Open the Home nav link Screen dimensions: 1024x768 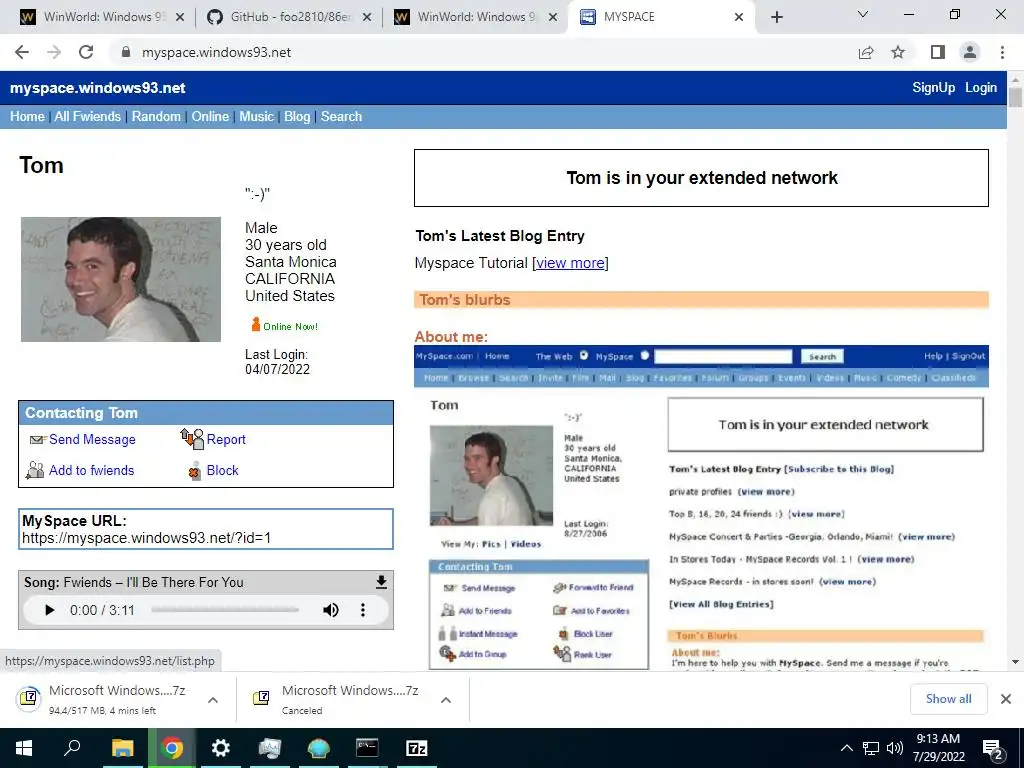pos(27,116)
